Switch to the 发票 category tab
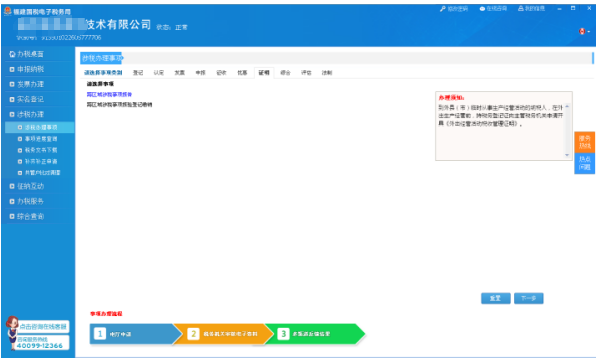This screenshot has height=360, width=605. click(179, 73)
